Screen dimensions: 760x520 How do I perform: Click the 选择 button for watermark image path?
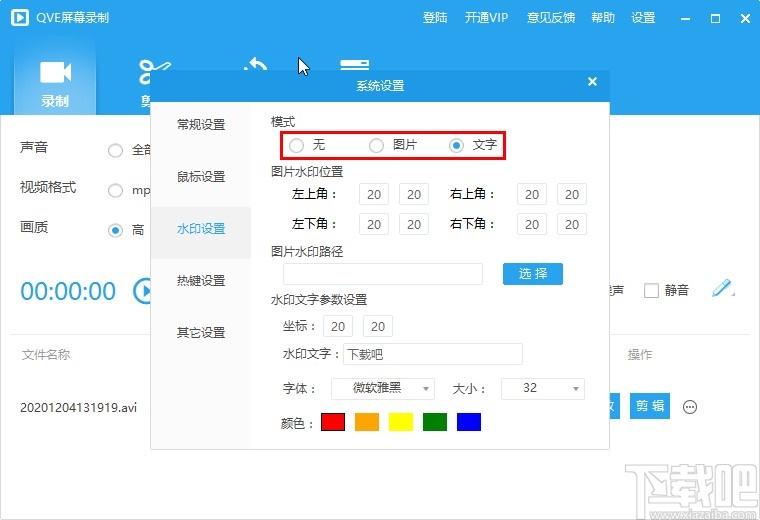tap(533, 274)
